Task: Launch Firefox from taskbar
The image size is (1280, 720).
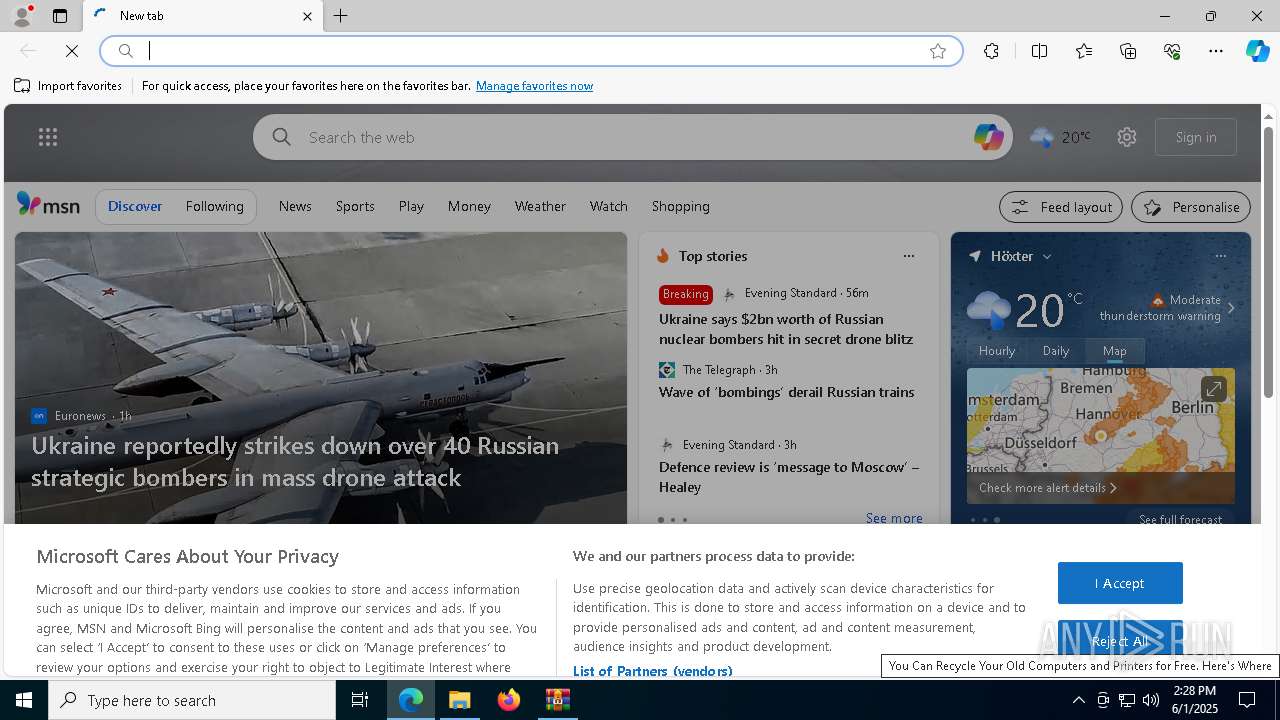Action: coord(509,700)
